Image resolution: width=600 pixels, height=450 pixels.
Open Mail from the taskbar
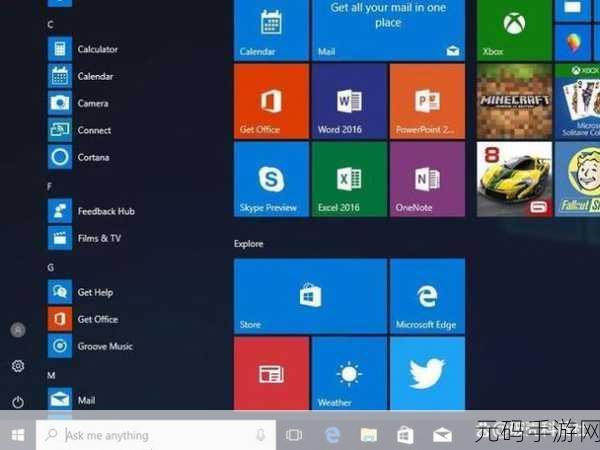(442, 435)
